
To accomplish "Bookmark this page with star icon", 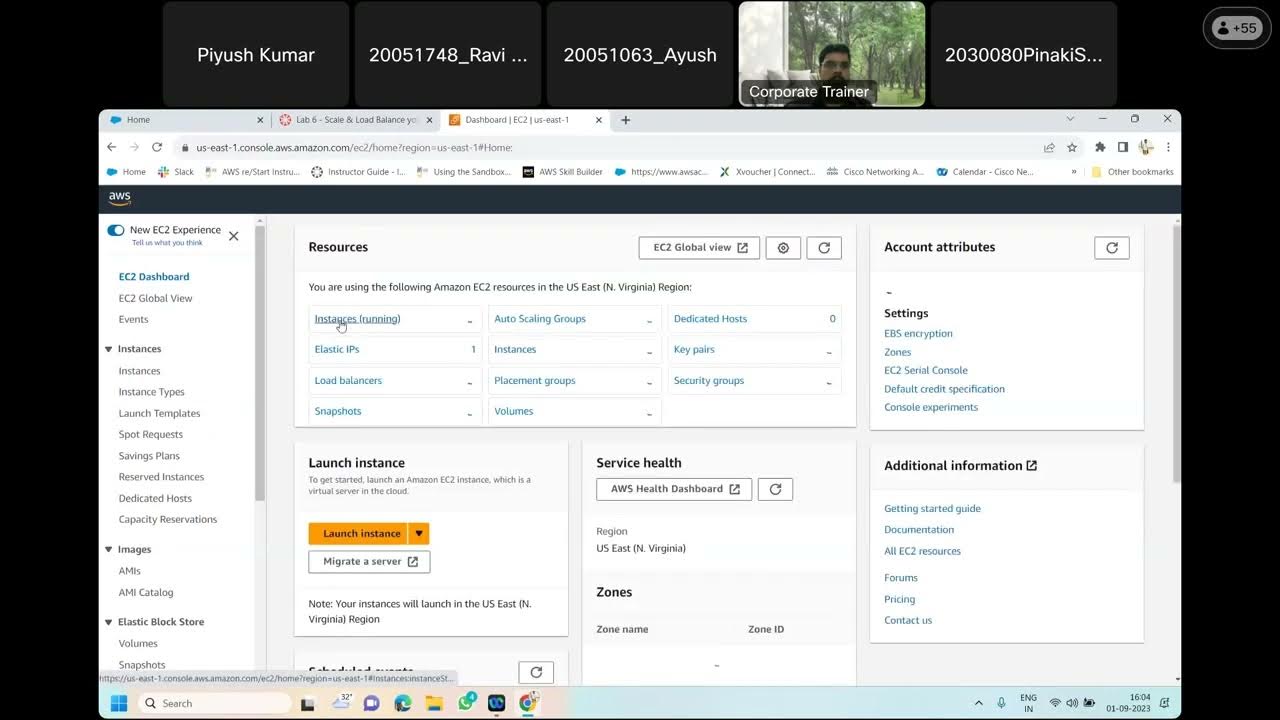I will [1072, 147].
